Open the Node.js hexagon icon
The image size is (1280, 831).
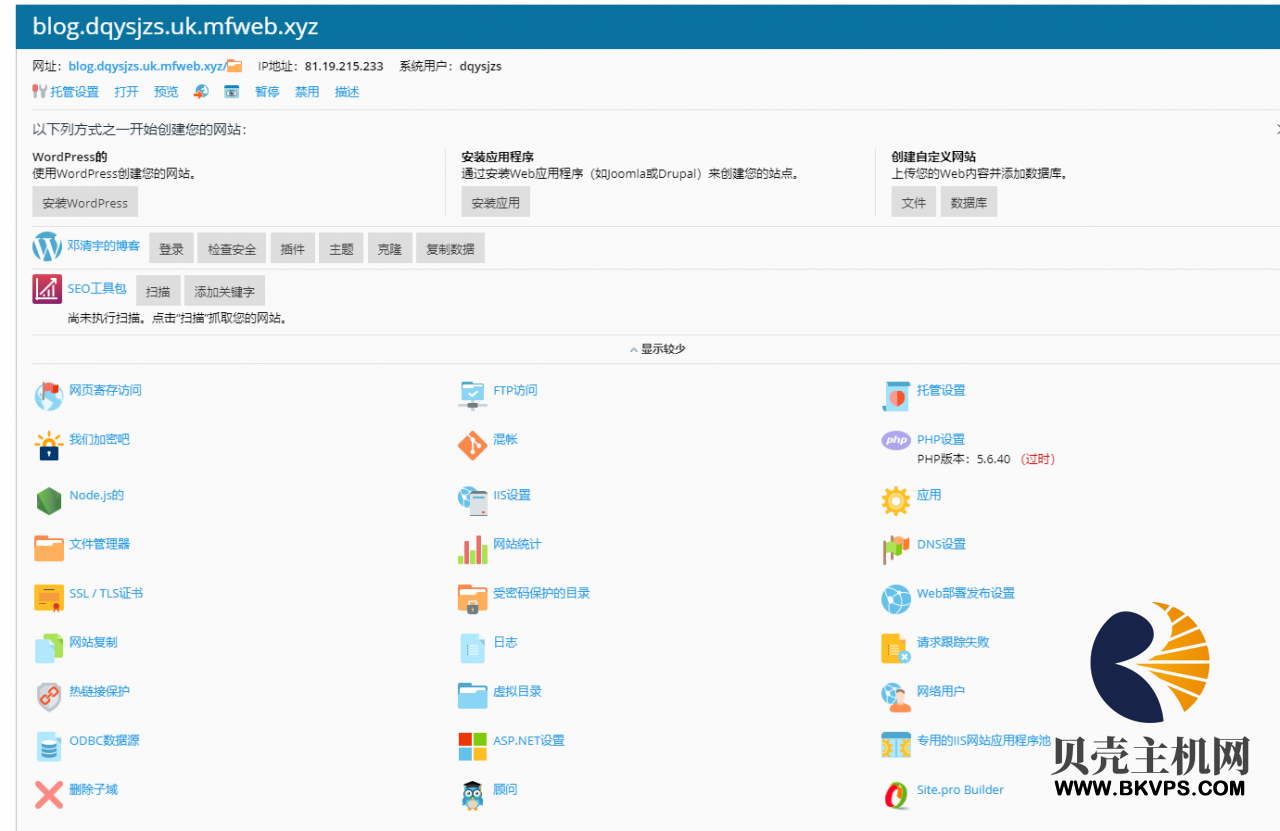[49, 500]
